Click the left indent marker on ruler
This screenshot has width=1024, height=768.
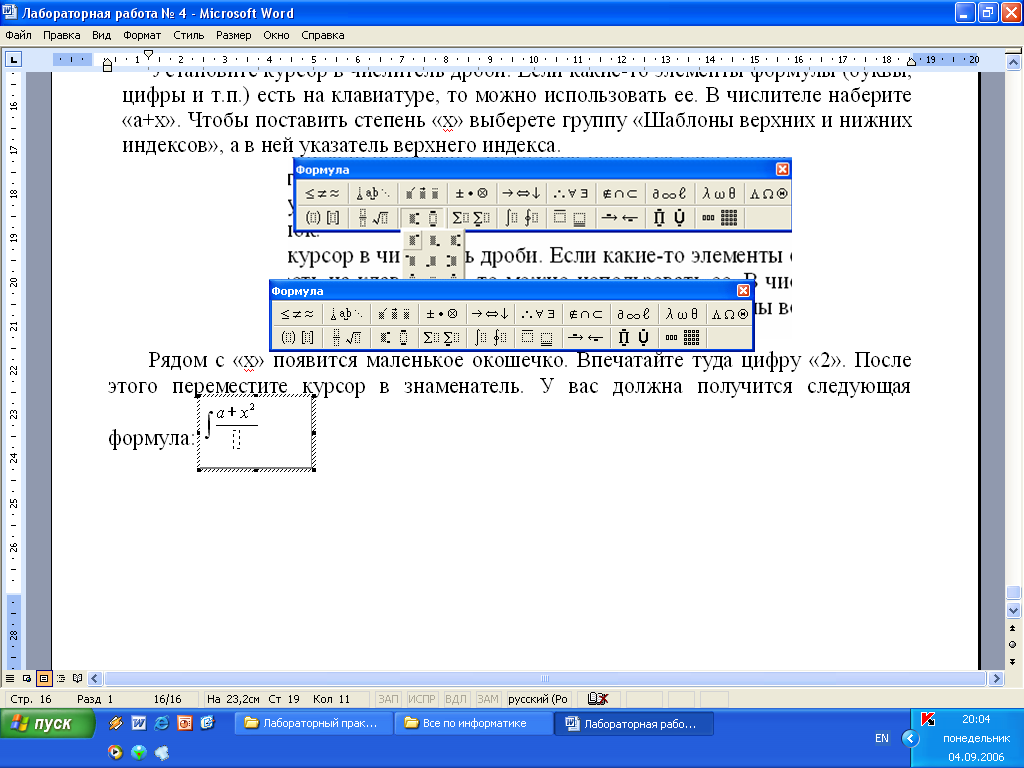(x=108, y=66)
